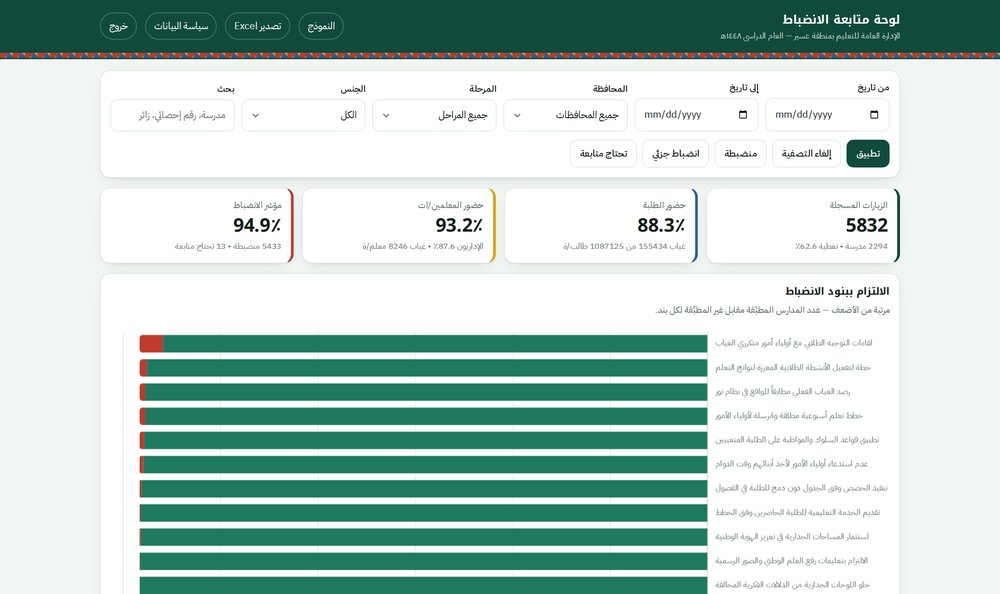Click green bar for الالتزام بتعليمات رفع العلم
The width and height of the screenshot is (1000, 594).
click(423, 561)
